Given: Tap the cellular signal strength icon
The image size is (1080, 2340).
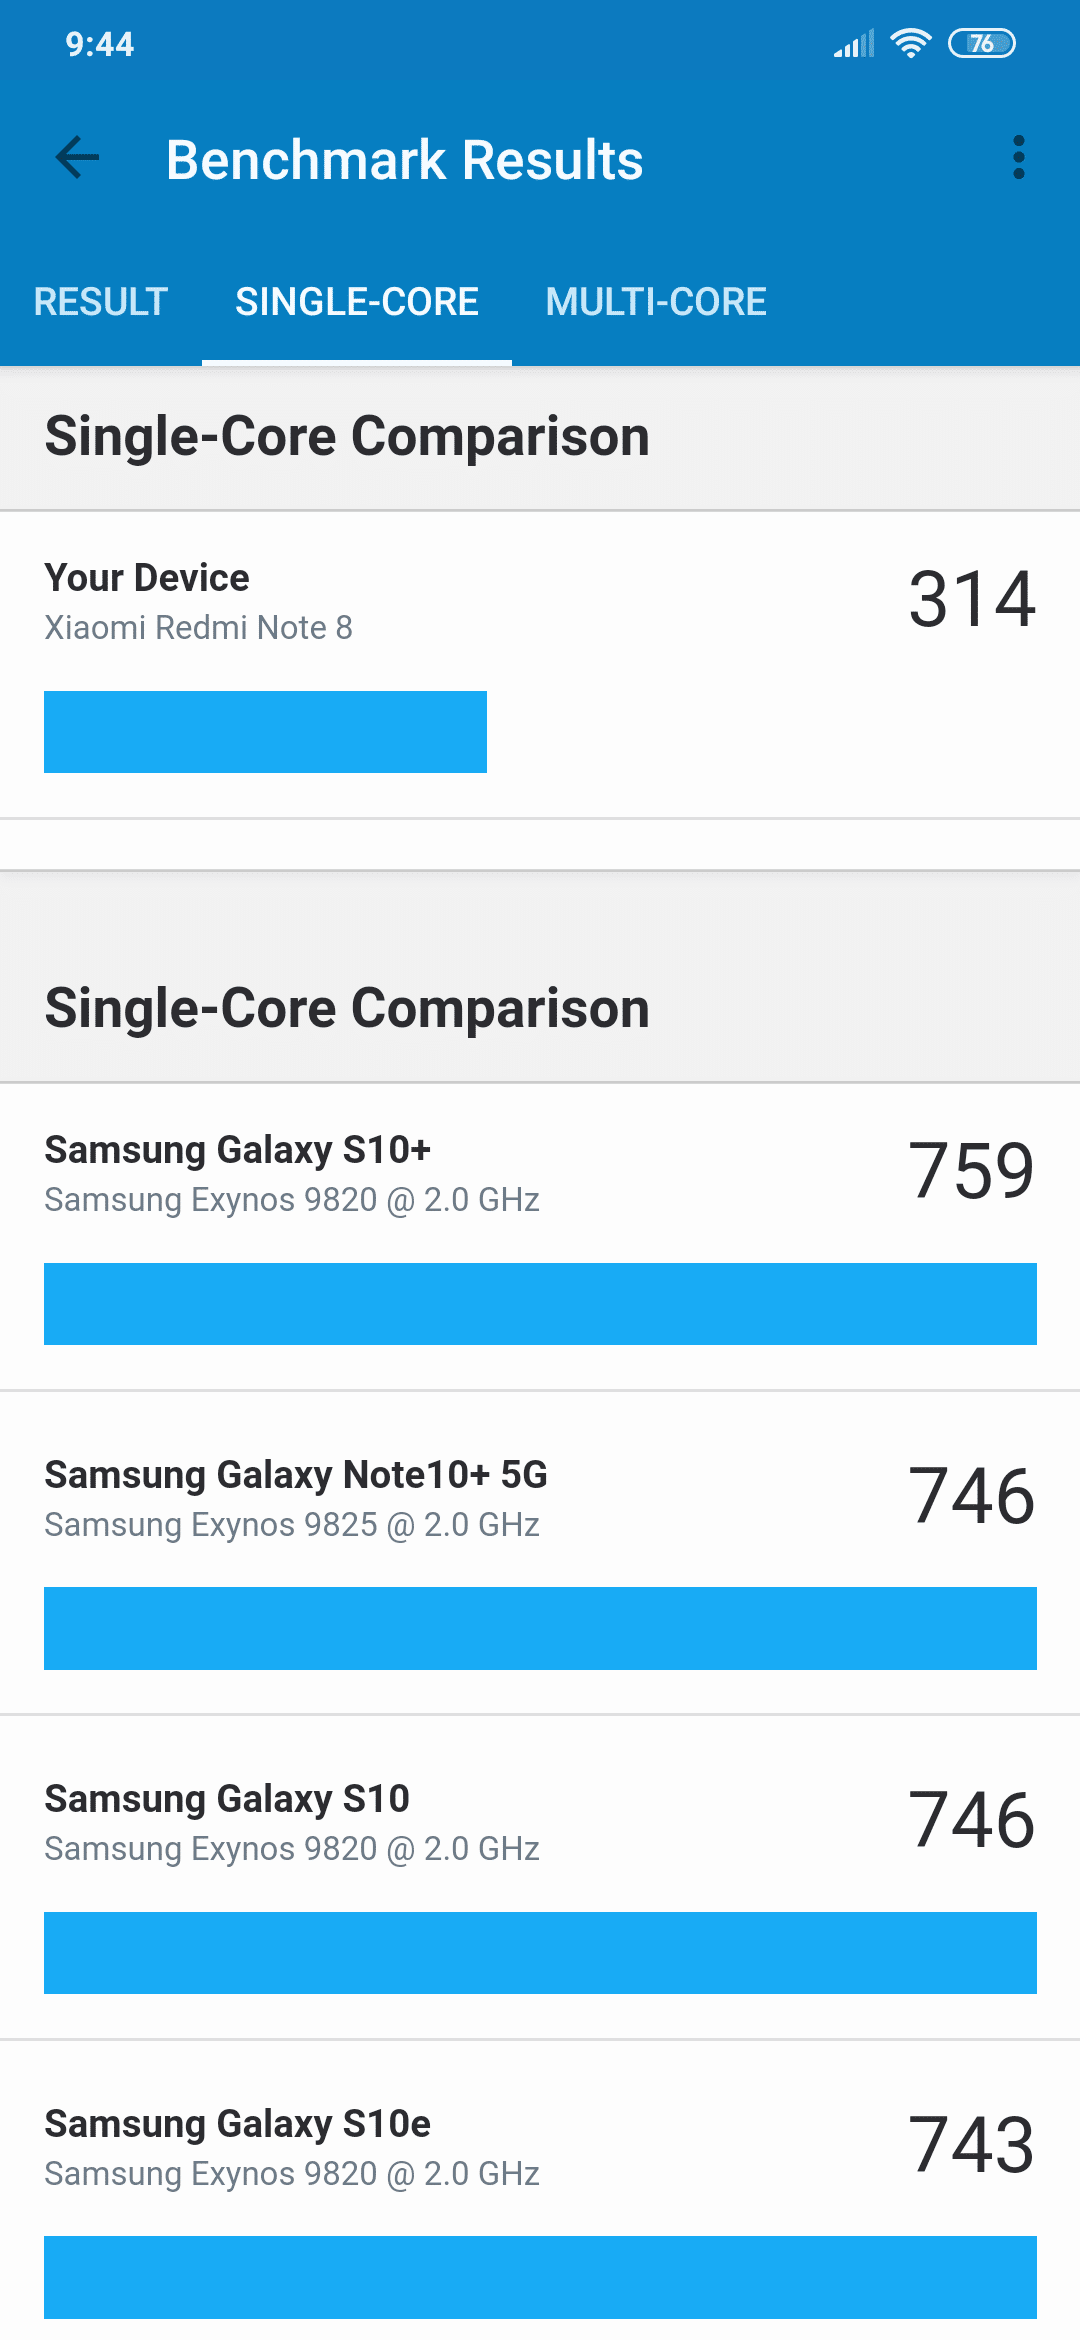Looking at the screenshot, I should pyautogui.click(x=854, y=43).
